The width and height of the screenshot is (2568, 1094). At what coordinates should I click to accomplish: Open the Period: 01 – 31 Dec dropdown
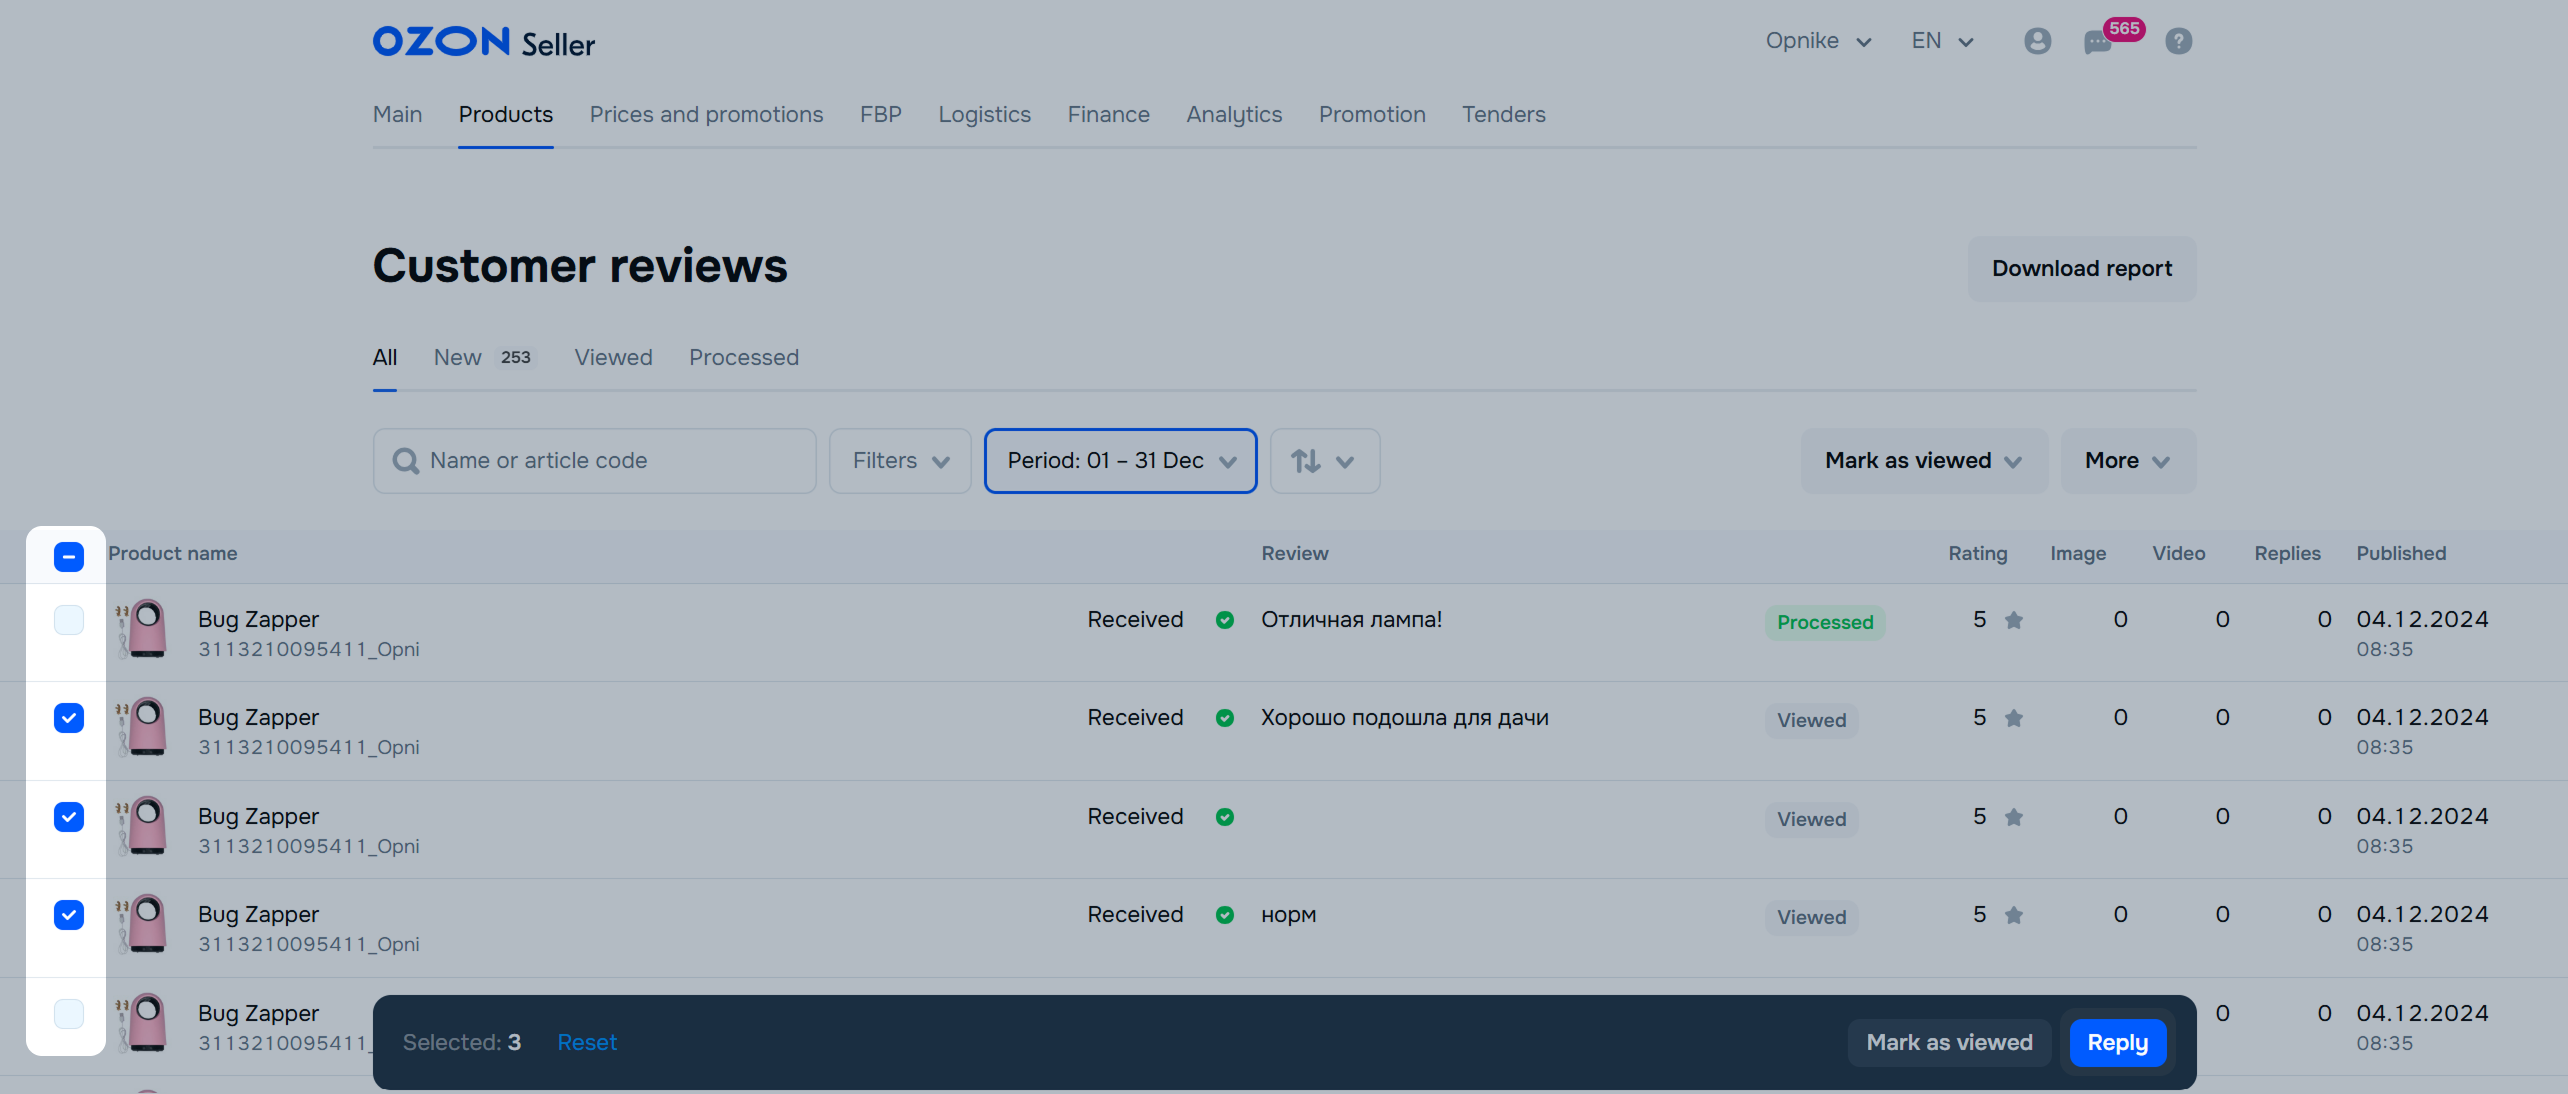tap(1120, 461)
